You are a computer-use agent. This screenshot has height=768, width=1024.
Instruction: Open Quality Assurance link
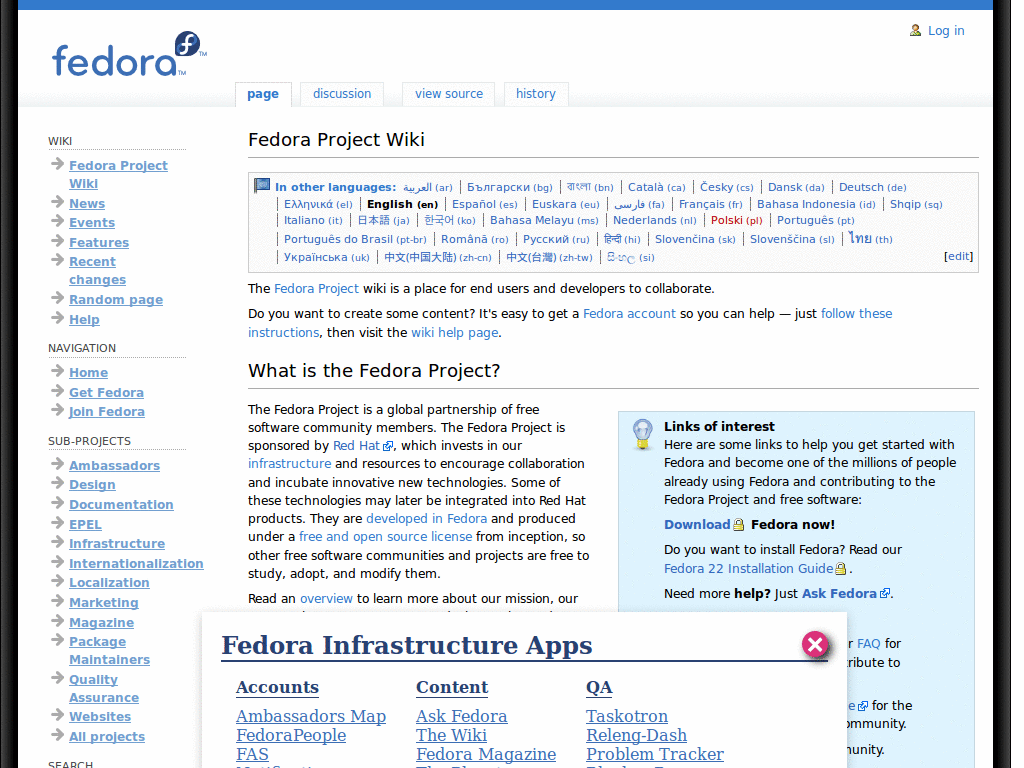pyautogui.click(x=104, y=688)
